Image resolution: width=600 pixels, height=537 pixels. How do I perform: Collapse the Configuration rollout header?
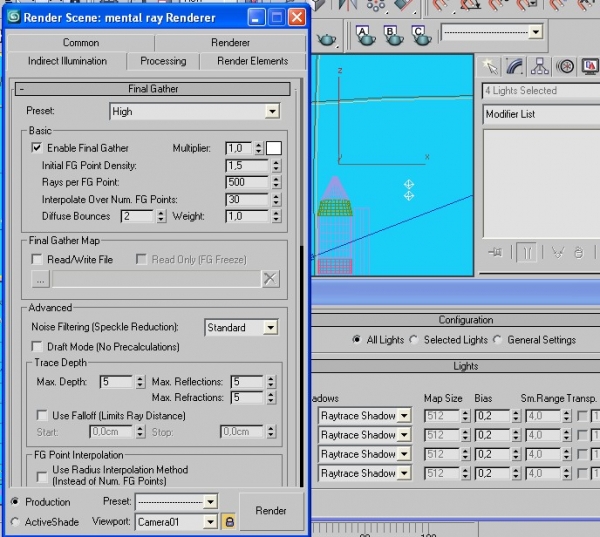(455, 320)
